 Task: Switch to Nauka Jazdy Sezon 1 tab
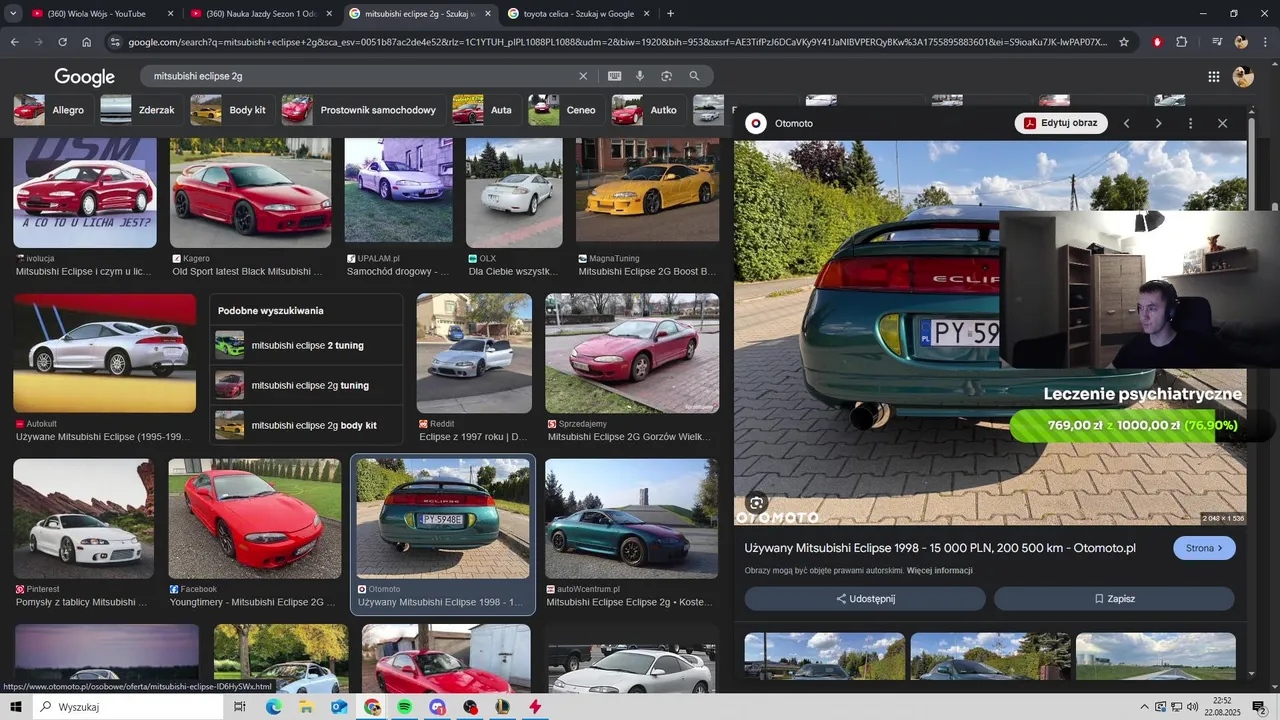click(x=261, y=14)
